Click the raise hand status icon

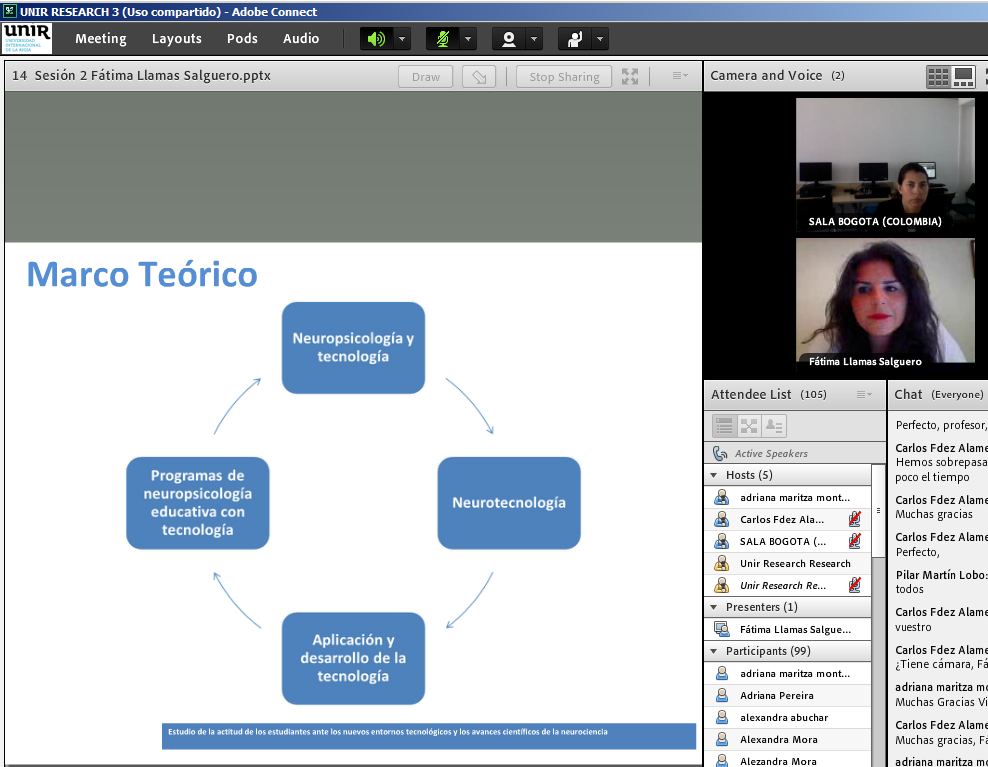pyautogui.click(x=575, y=39)
